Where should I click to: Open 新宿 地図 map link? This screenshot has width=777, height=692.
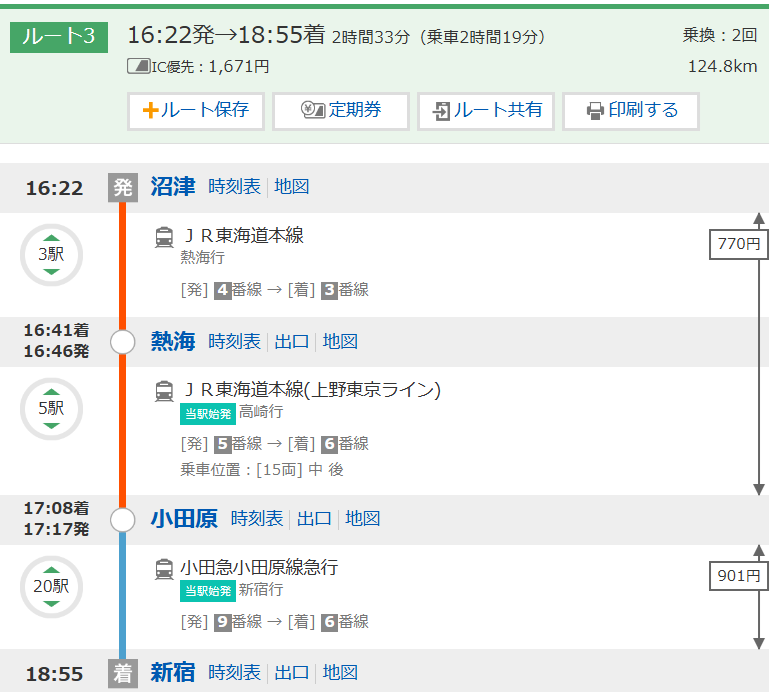pos(340,673)
